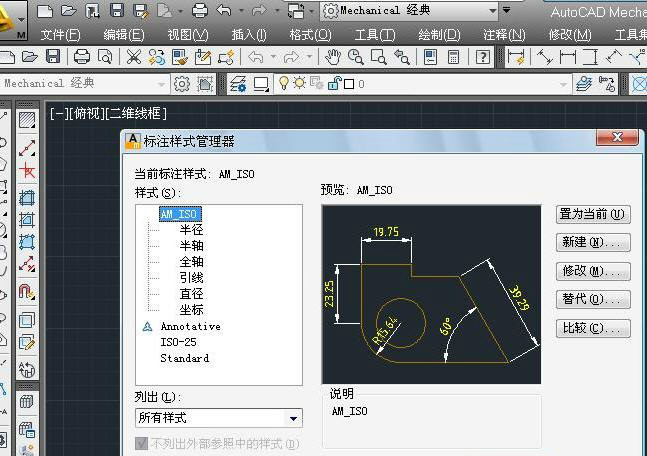This screenshot has height=456, width=647.
Task: Click the 比较(C)... button
Action: 593,328
